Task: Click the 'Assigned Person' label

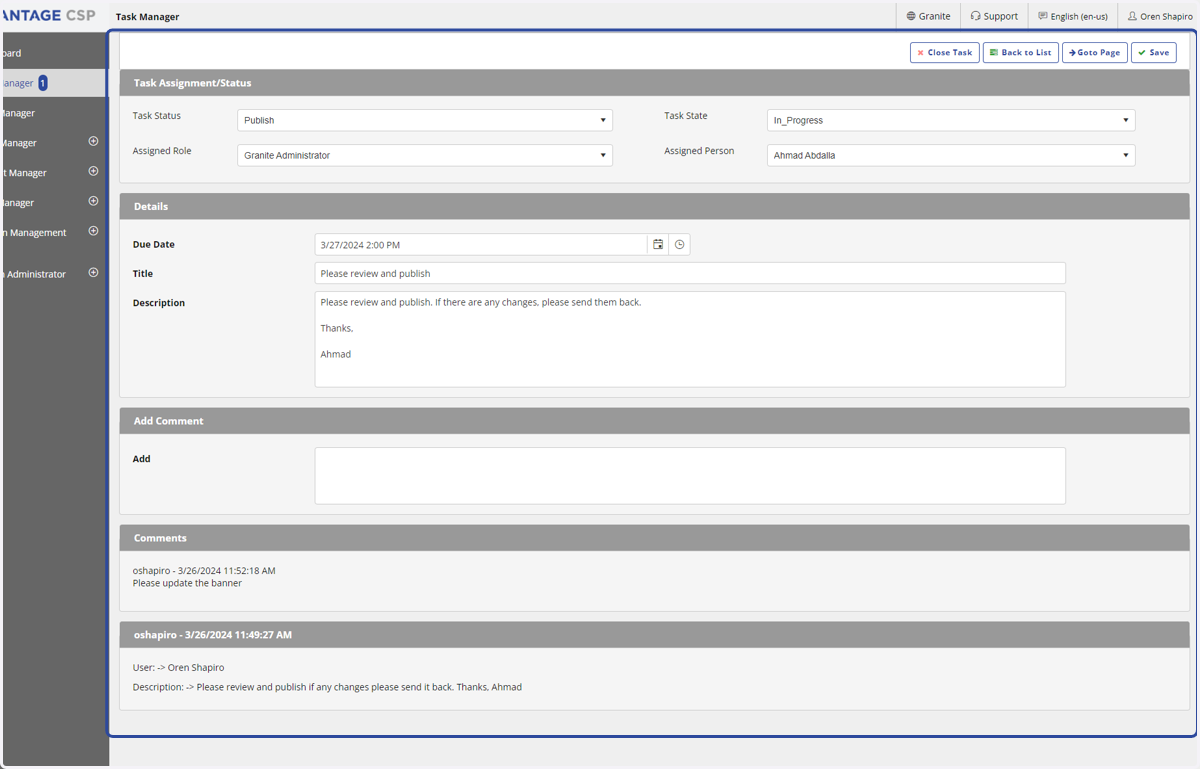Action: point(699,151)
